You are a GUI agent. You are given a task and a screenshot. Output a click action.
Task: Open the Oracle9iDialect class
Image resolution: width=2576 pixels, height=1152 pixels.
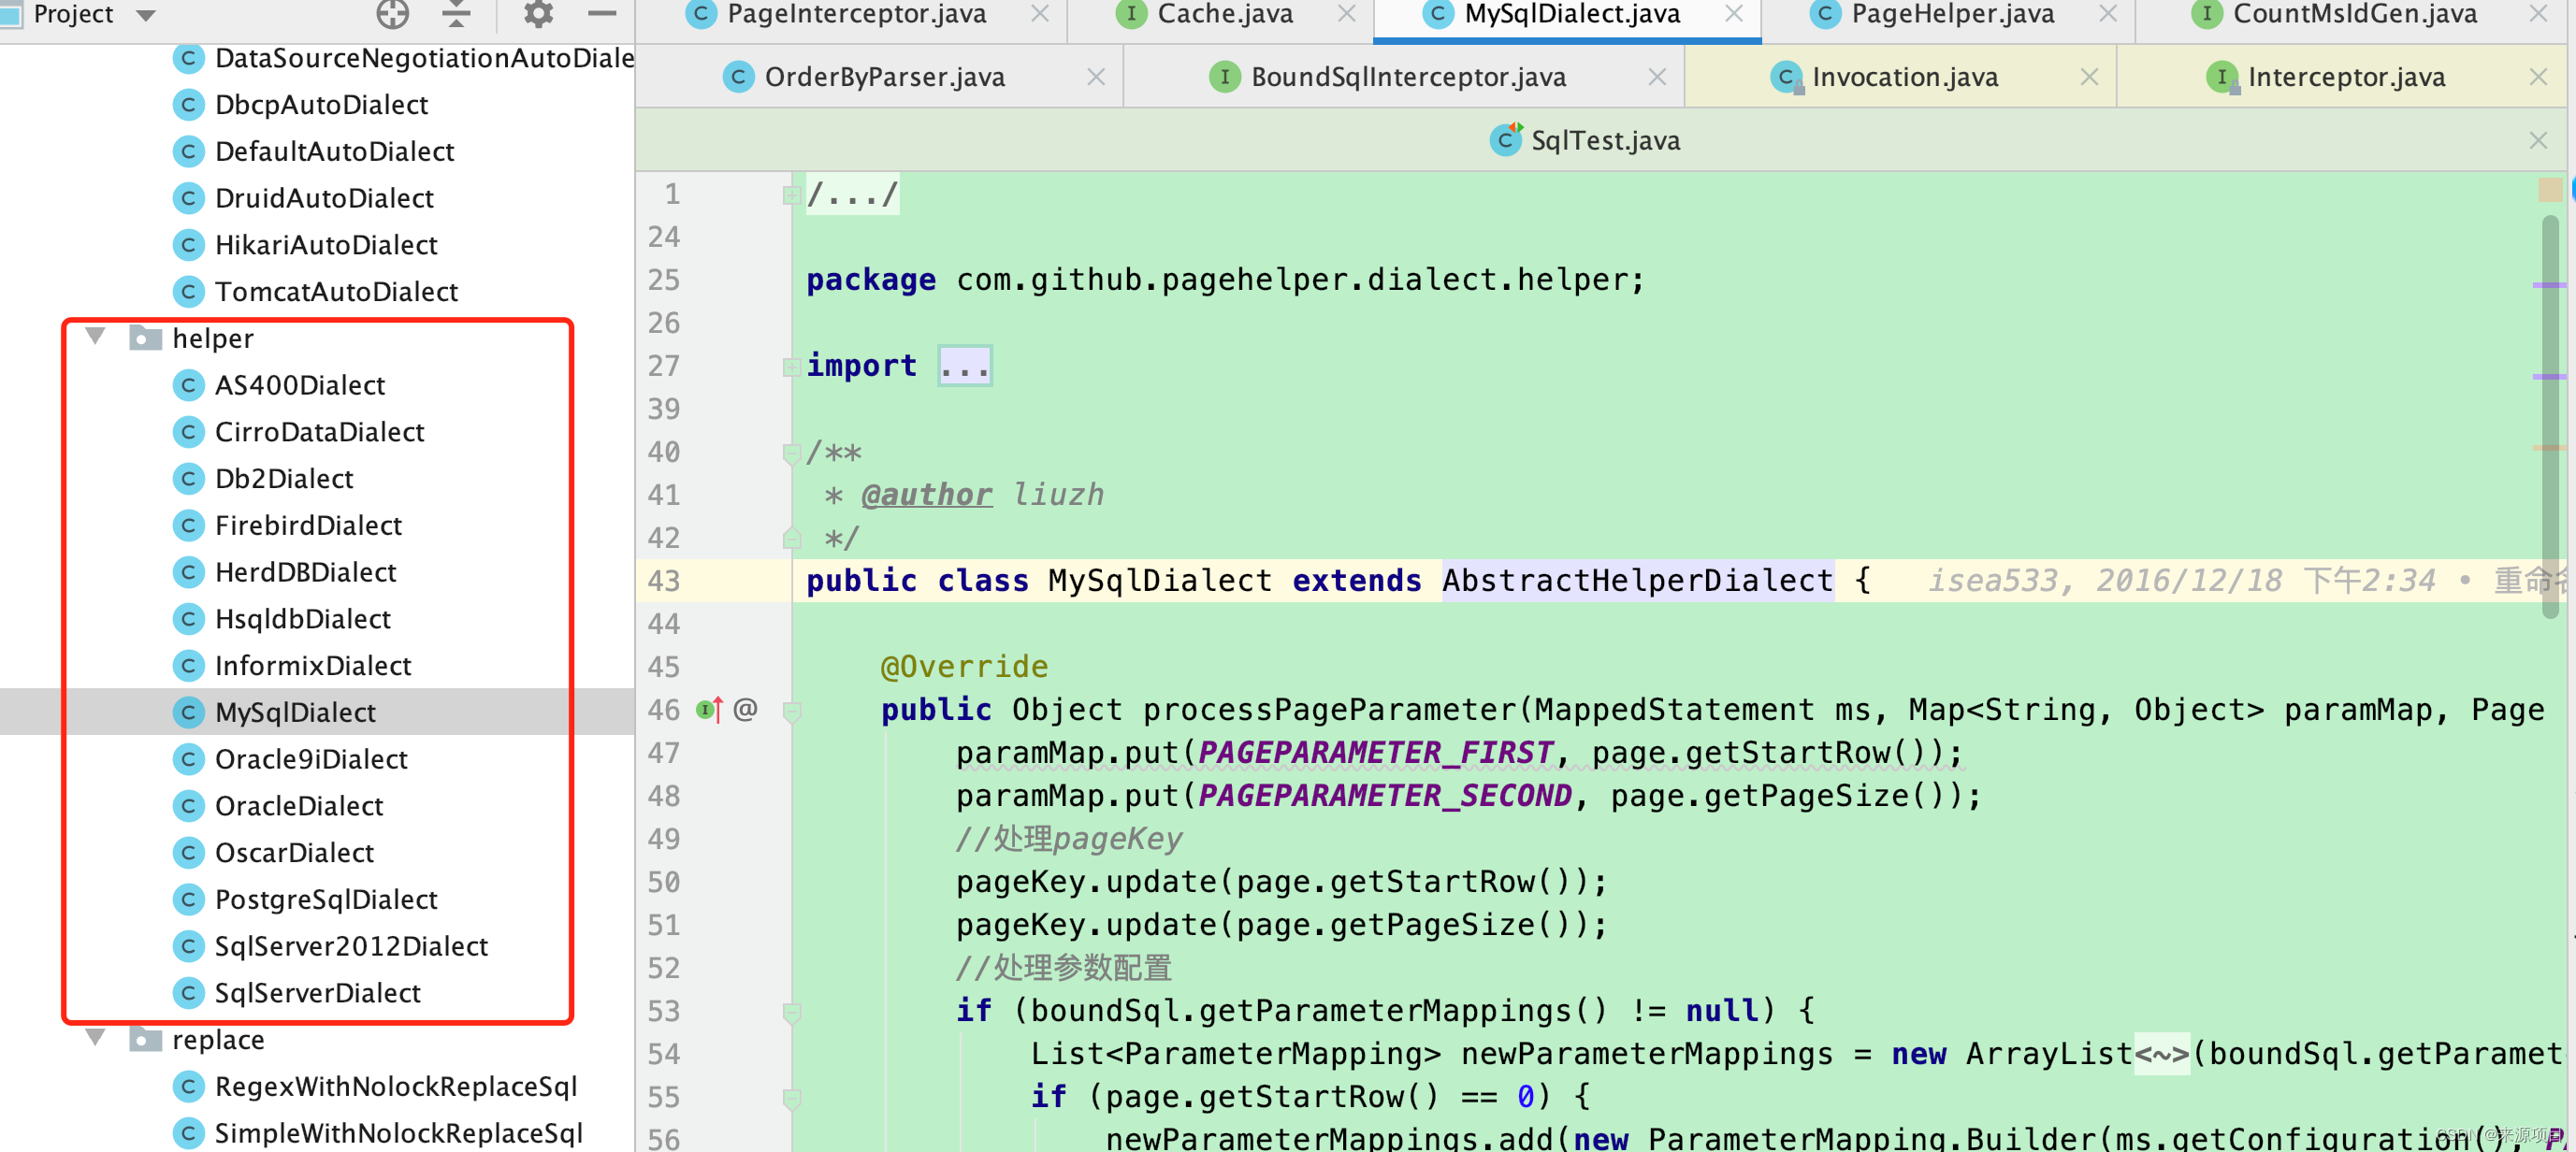coord(311,760)
